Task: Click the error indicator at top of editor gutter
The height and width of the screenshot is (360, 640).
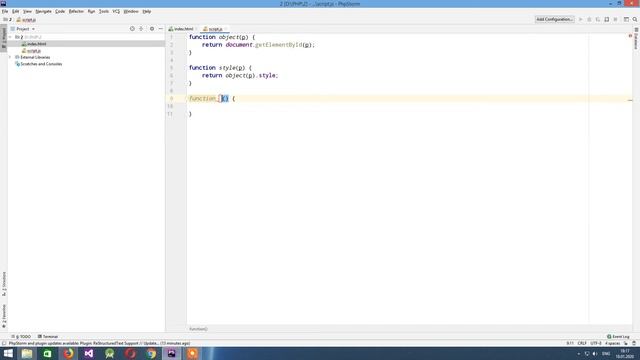Action: tap(630, 36)
